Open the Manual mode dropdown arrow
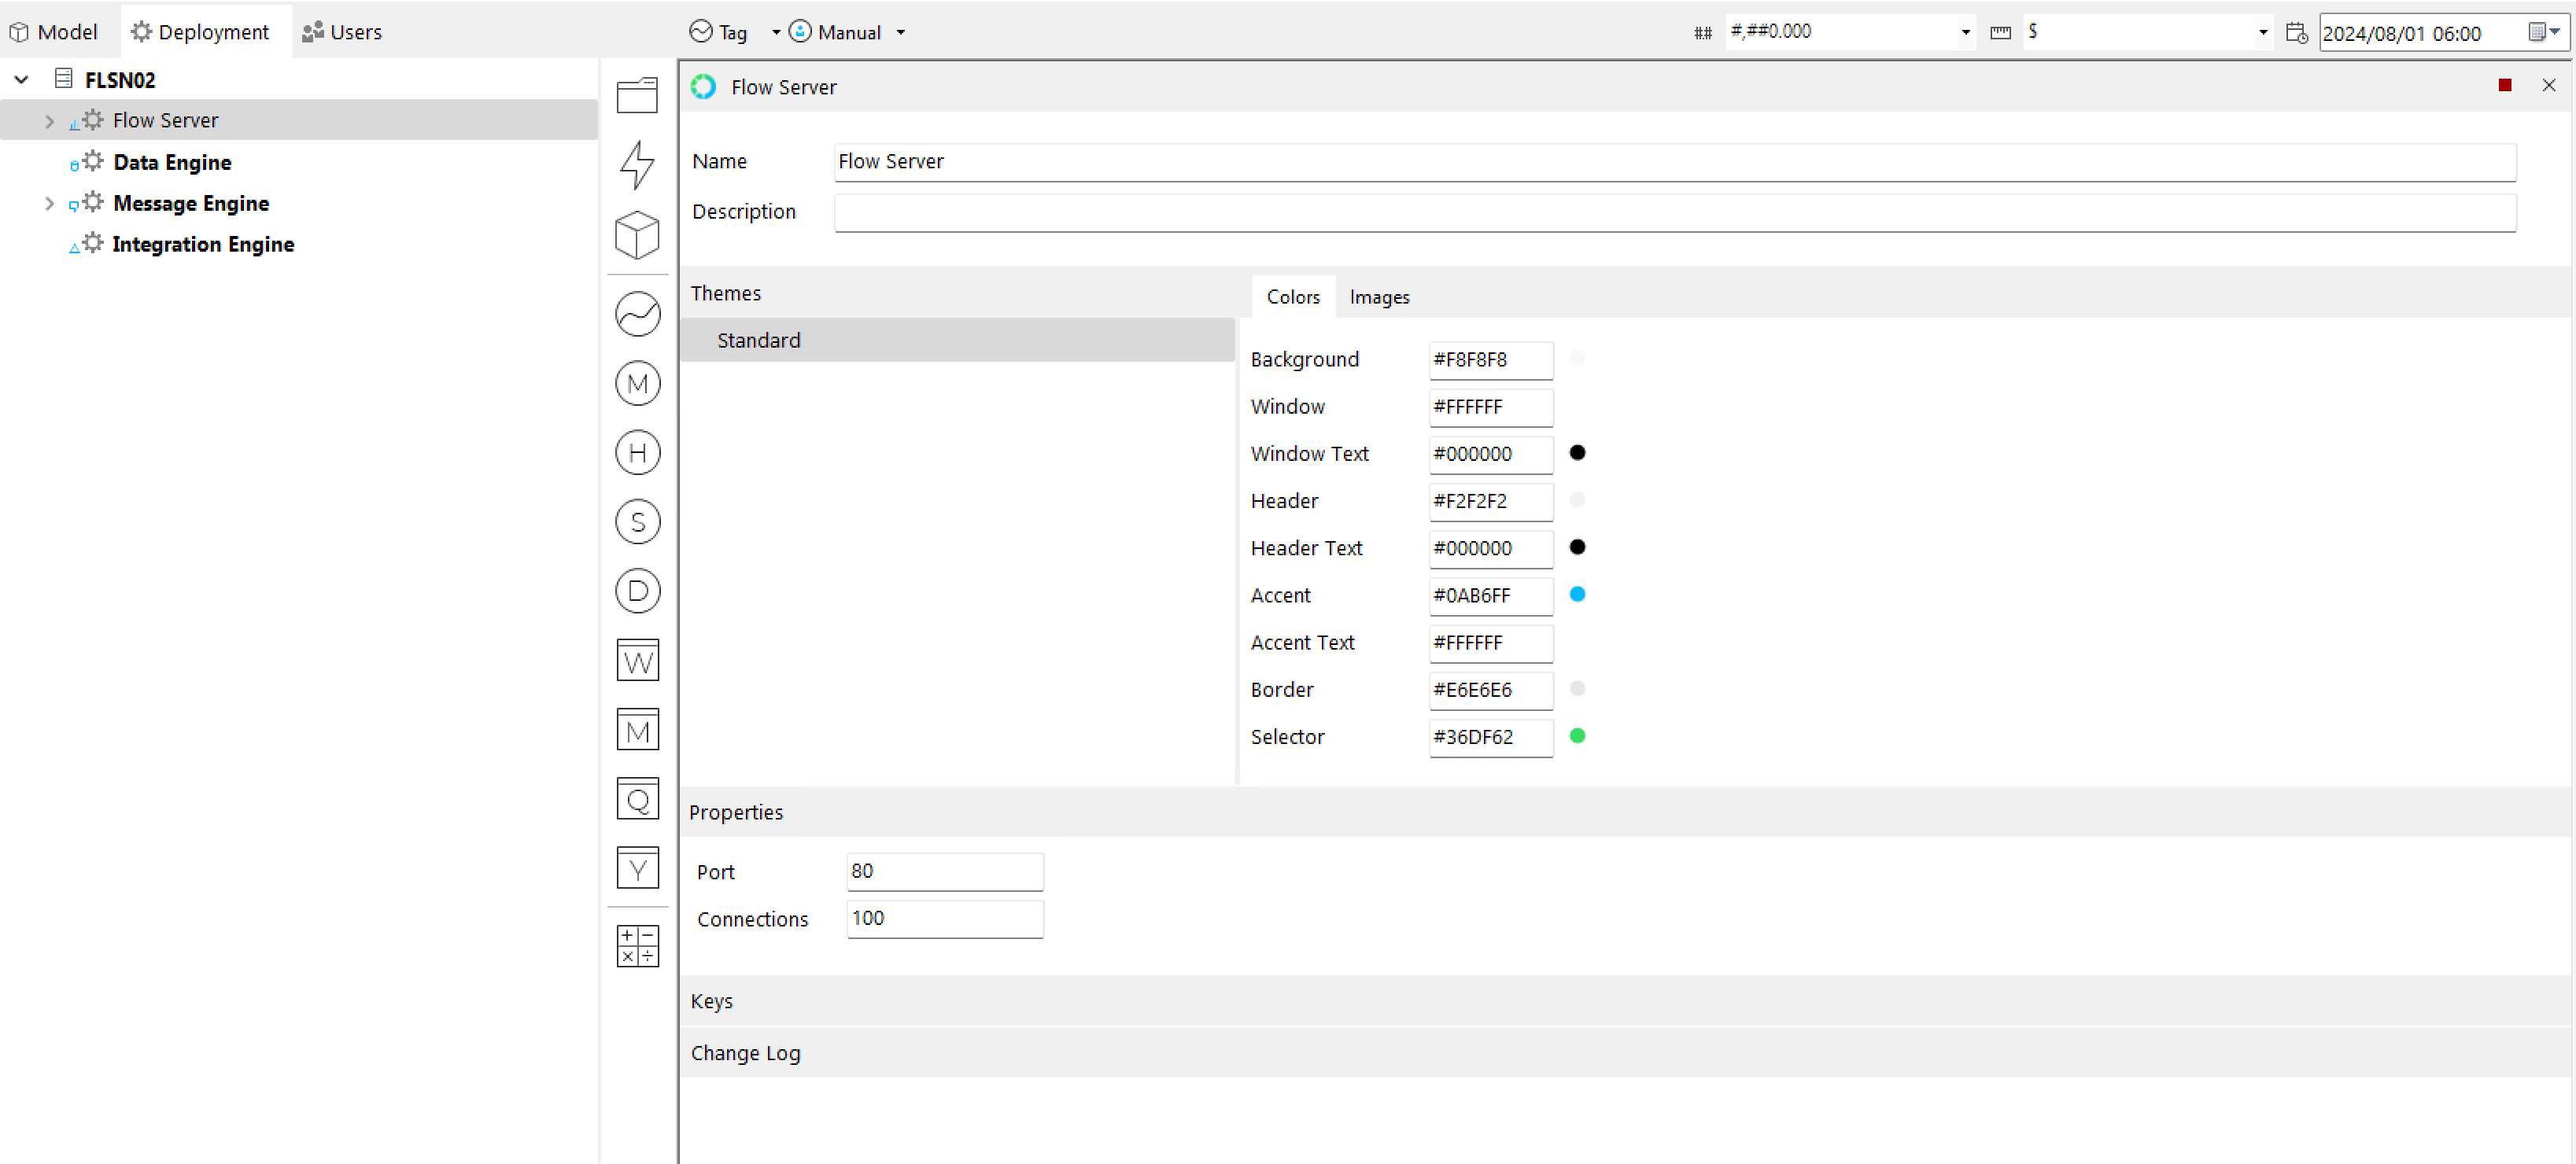The height and width of the screenshot is (1164, 2576). tap(901, 31)
